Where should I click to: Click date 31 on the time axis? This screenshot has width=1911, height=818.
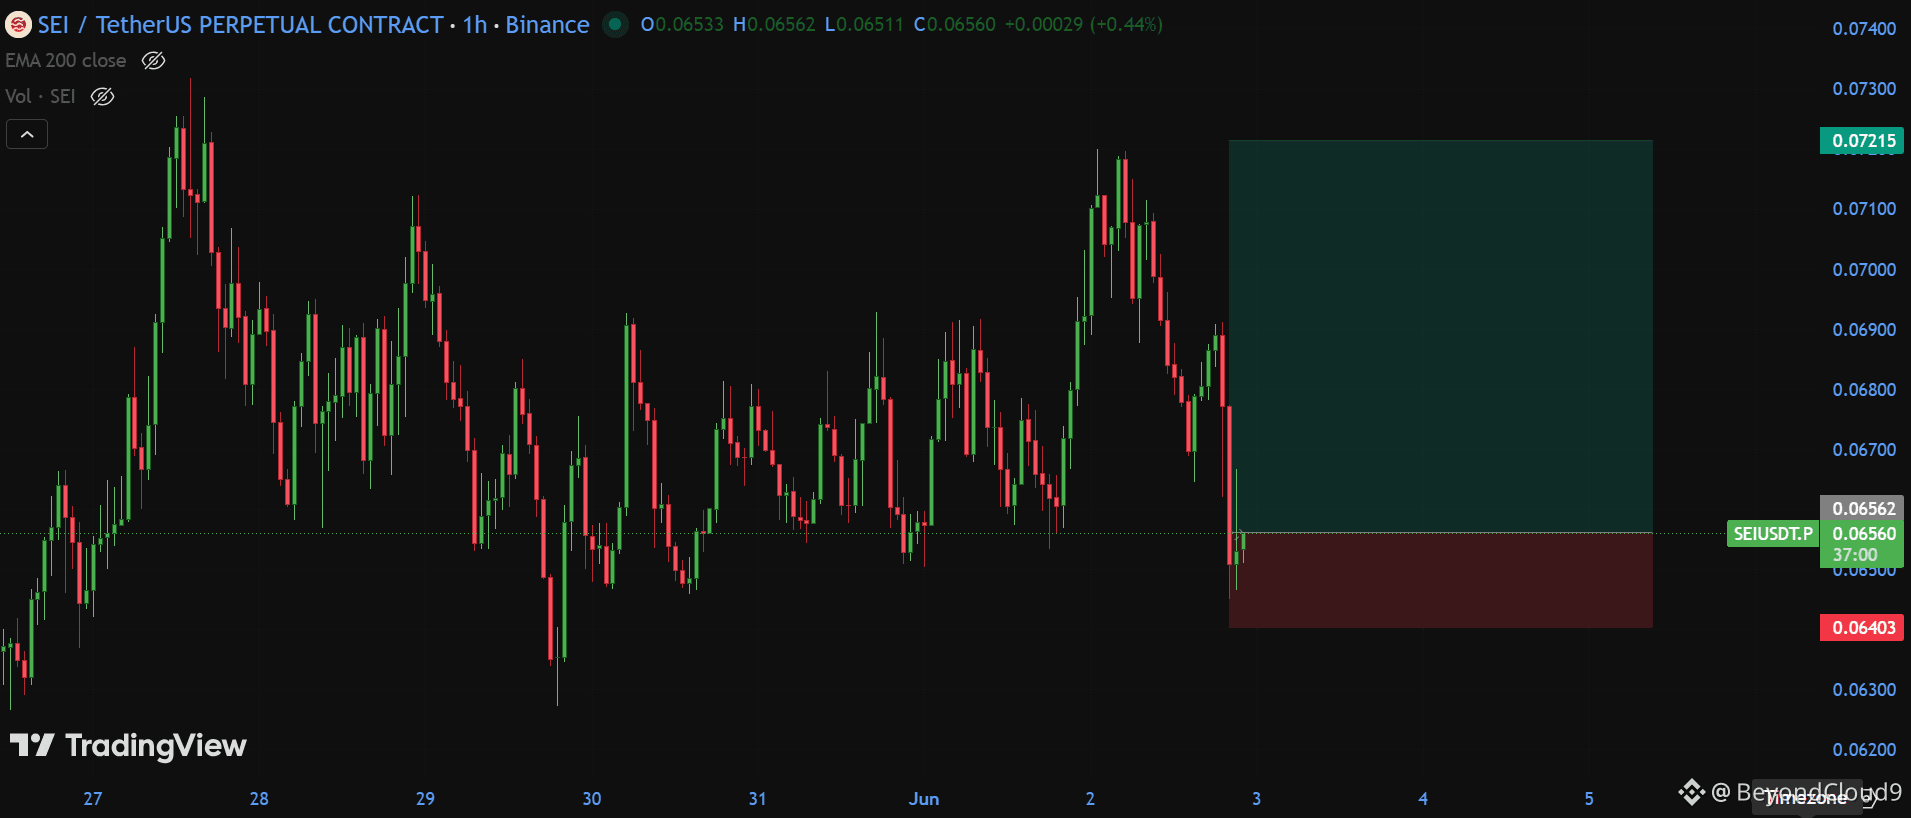(x=757, y=799)
